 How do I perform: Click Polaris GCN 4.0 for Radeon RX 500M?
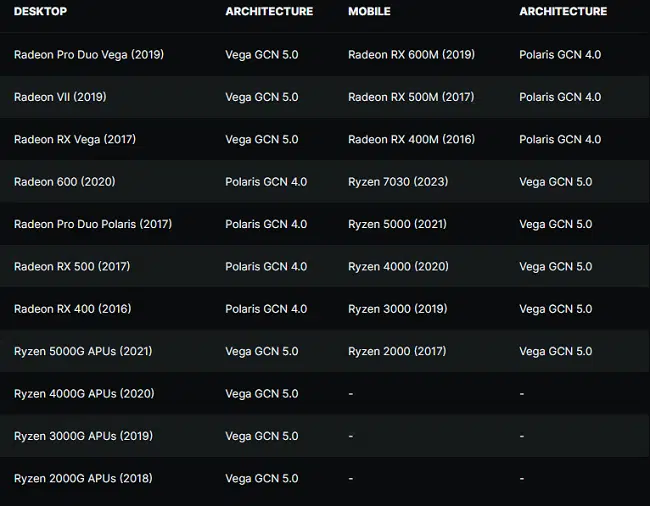click(x=560, y=97)
